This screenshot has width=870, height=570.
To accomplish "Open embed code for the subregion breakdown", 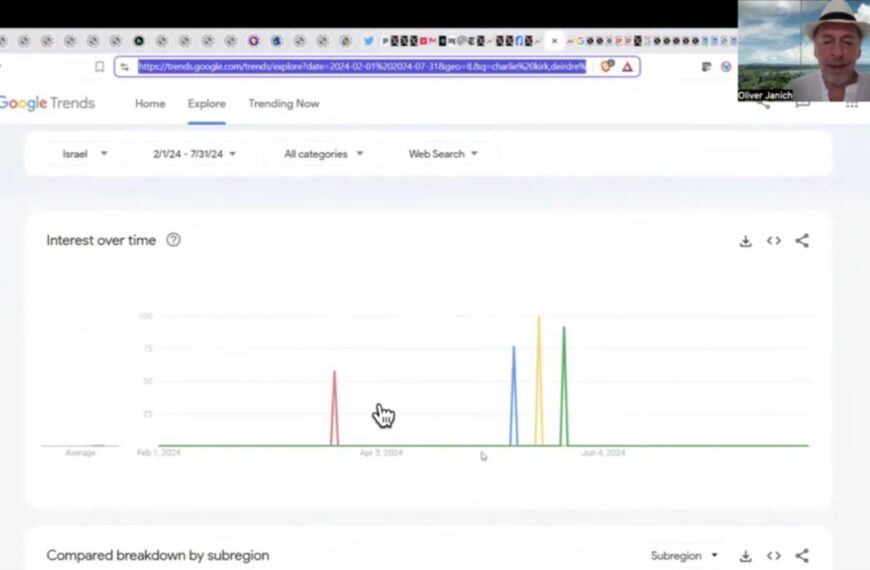I will [773, 556].
